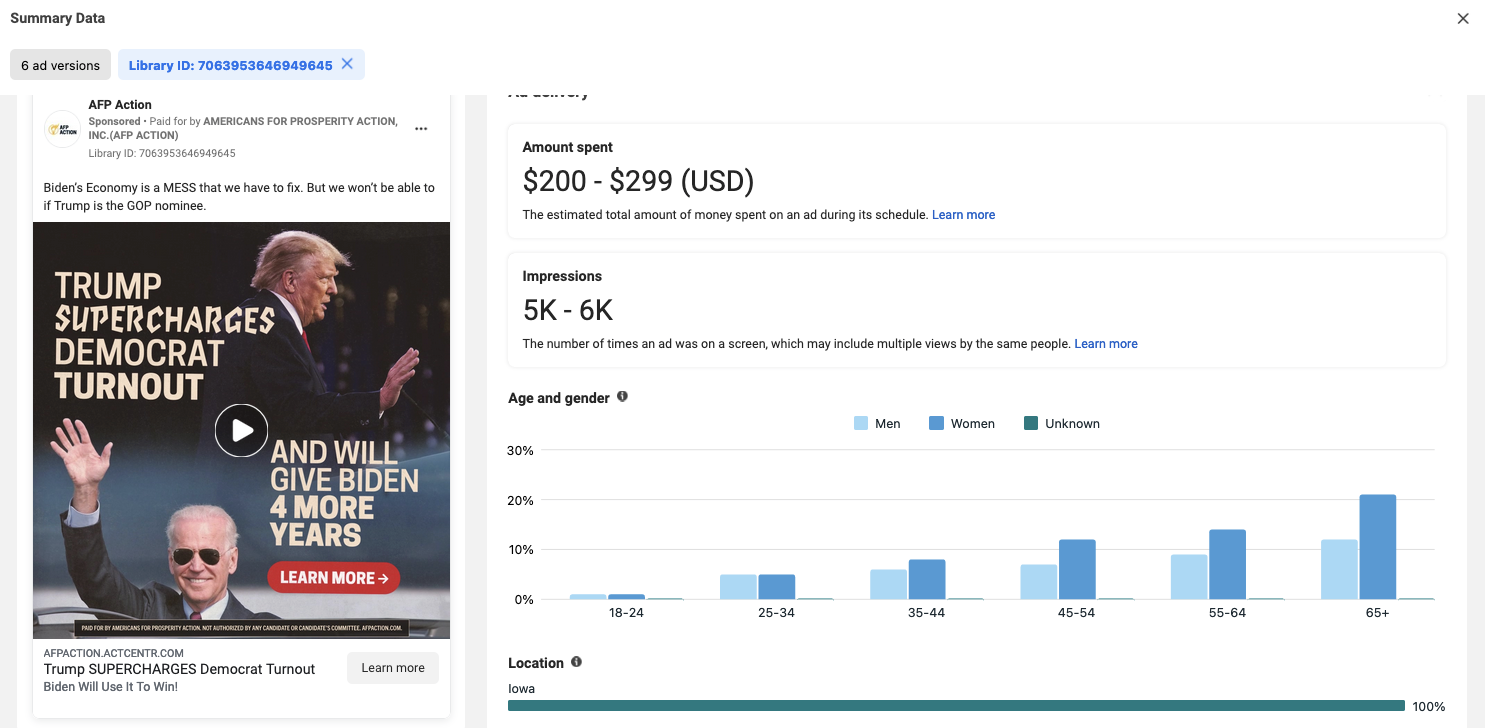
Task: Open the AFP Action page name
Action: pyautogui.click(x=120, y=105)
